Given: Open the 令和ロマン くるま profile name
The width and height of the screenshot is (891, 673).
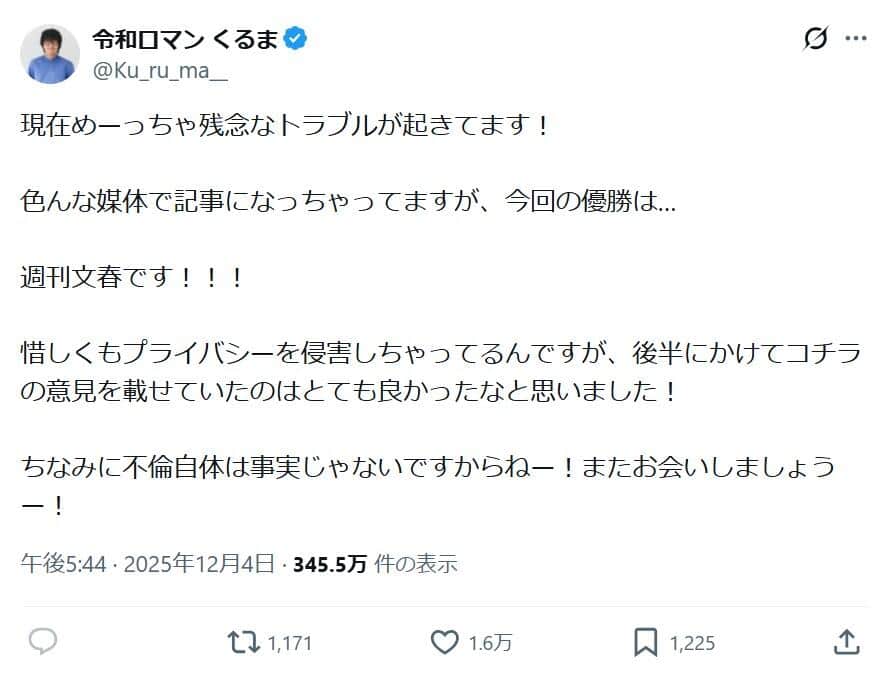Looking at the screenshot, I should click(186, 40).
